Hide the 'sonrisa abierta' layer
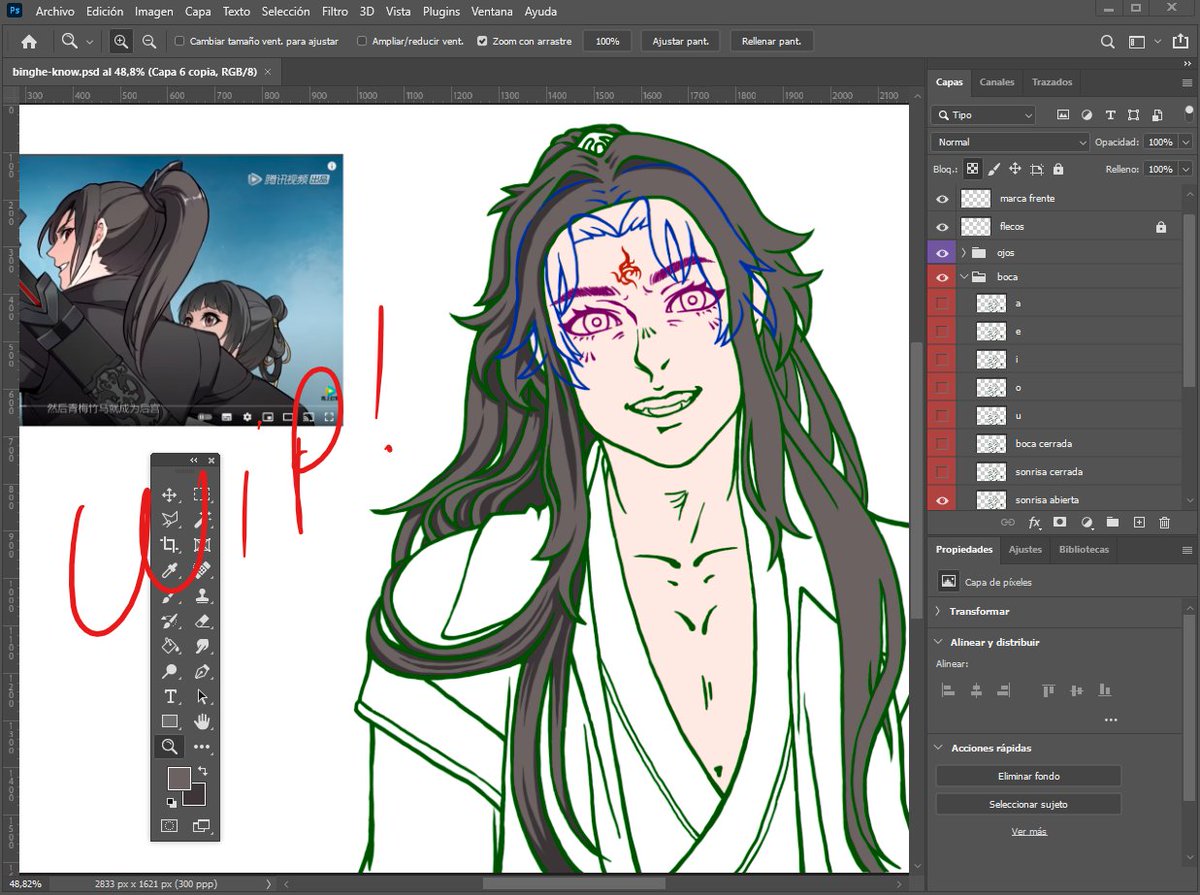This screenshot has width=1200, height=895. [942, 499]
